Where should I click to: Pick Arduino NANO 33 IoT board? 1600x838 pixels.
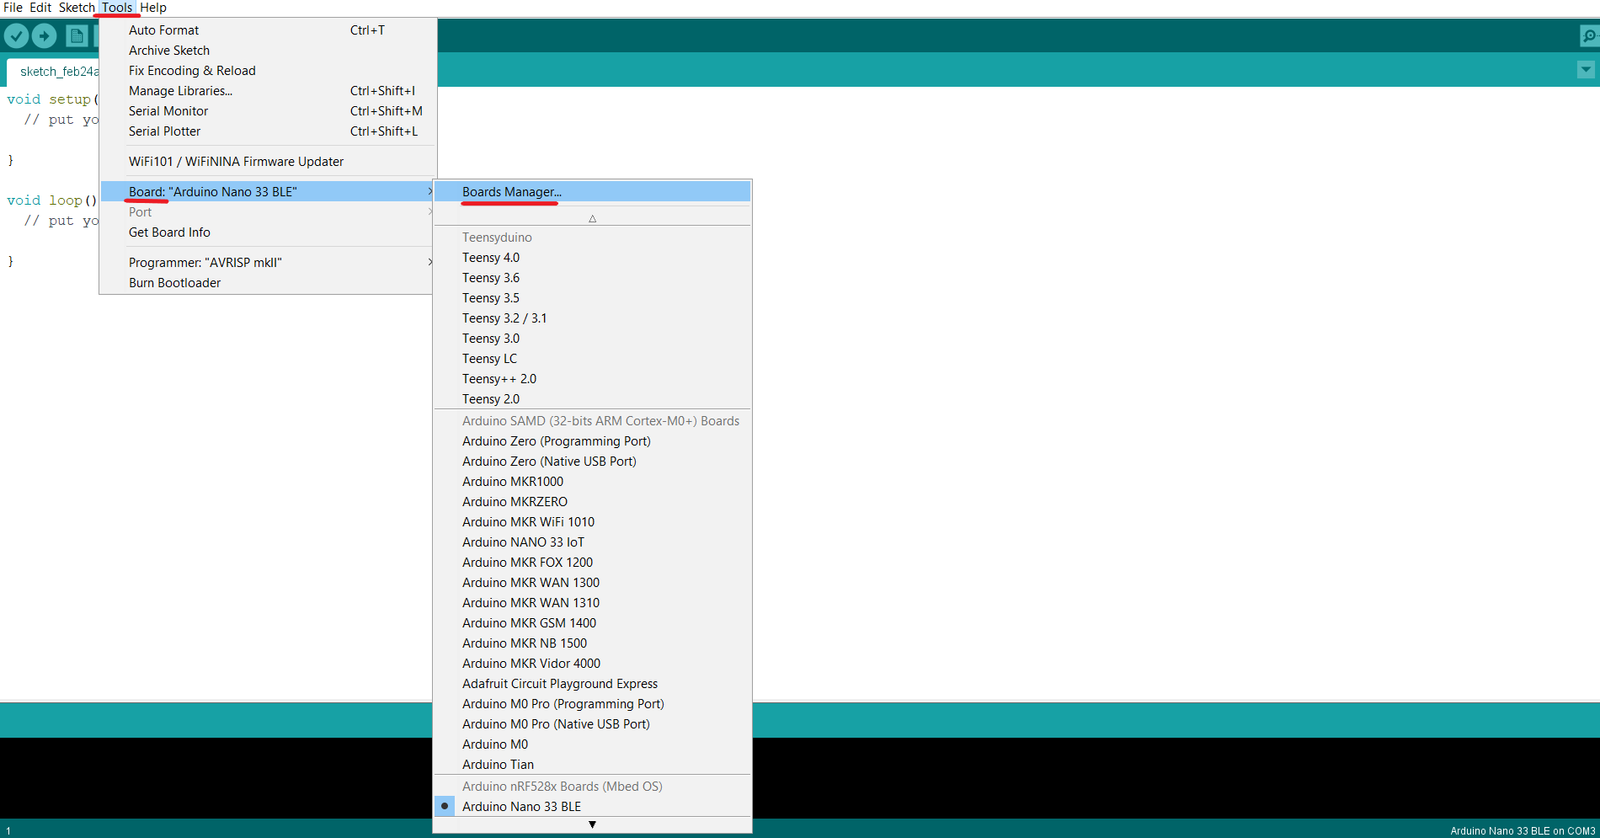[523, 542]
